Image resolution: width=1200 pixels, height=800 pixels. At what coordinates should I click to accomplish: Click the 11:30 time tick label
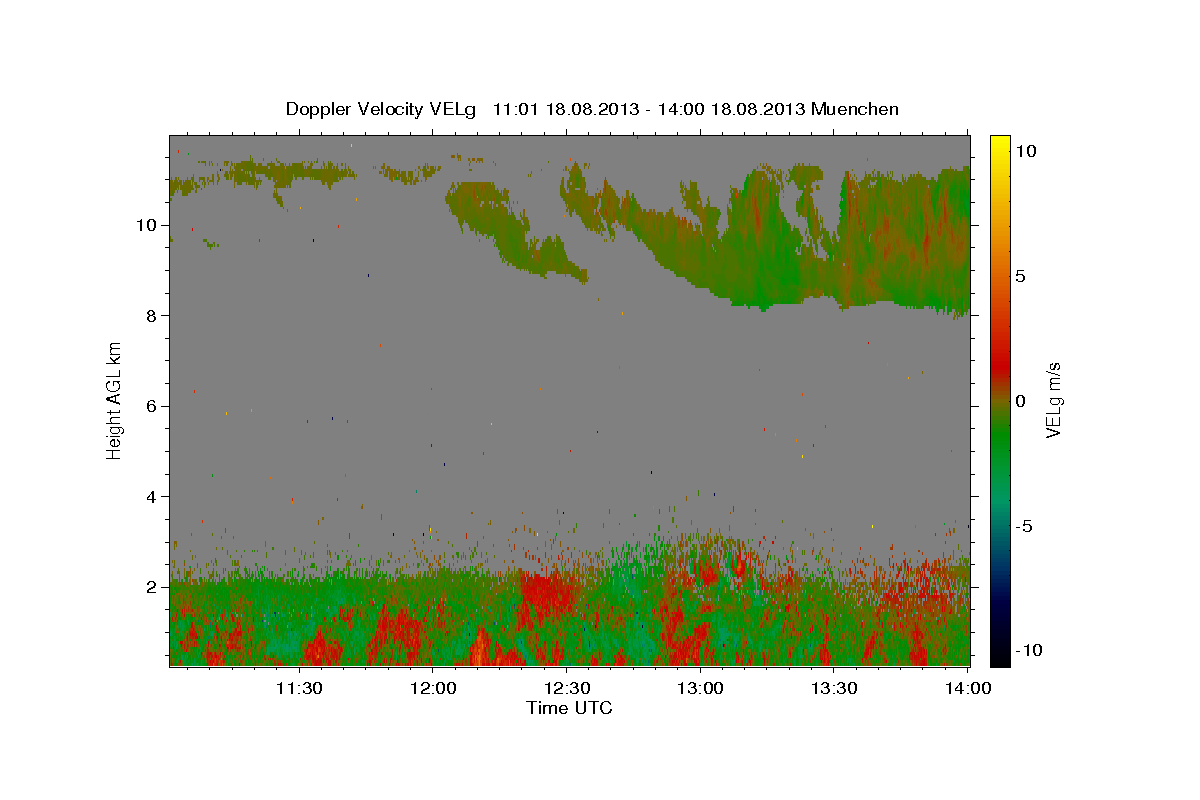tap(298, 688)
